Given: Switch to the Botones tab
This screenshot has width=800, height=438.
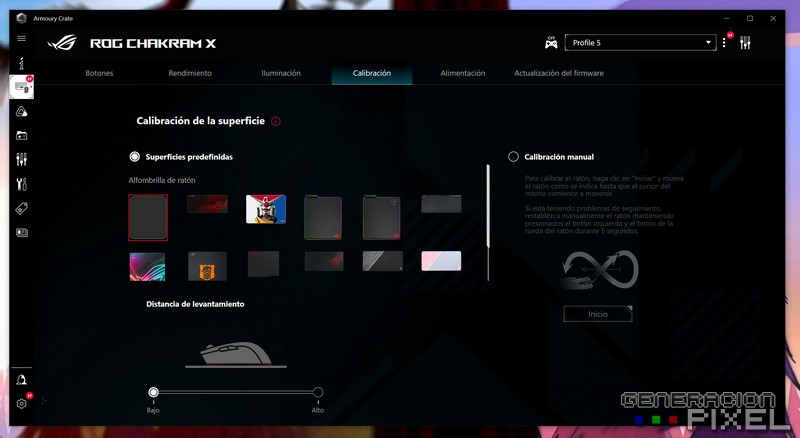Looking at the screenshot, I should 99,73.
